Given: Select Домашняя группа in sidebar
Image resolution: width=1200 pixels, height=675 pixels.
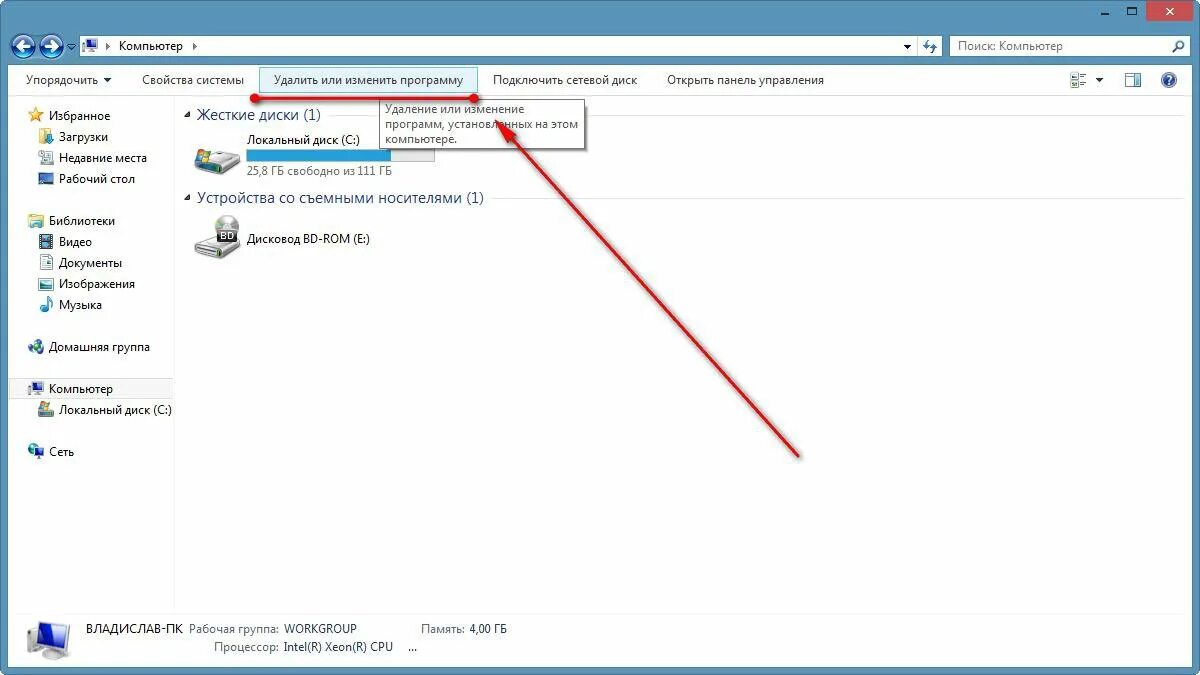Looking at the screenshot, I should tap(99, 347).
